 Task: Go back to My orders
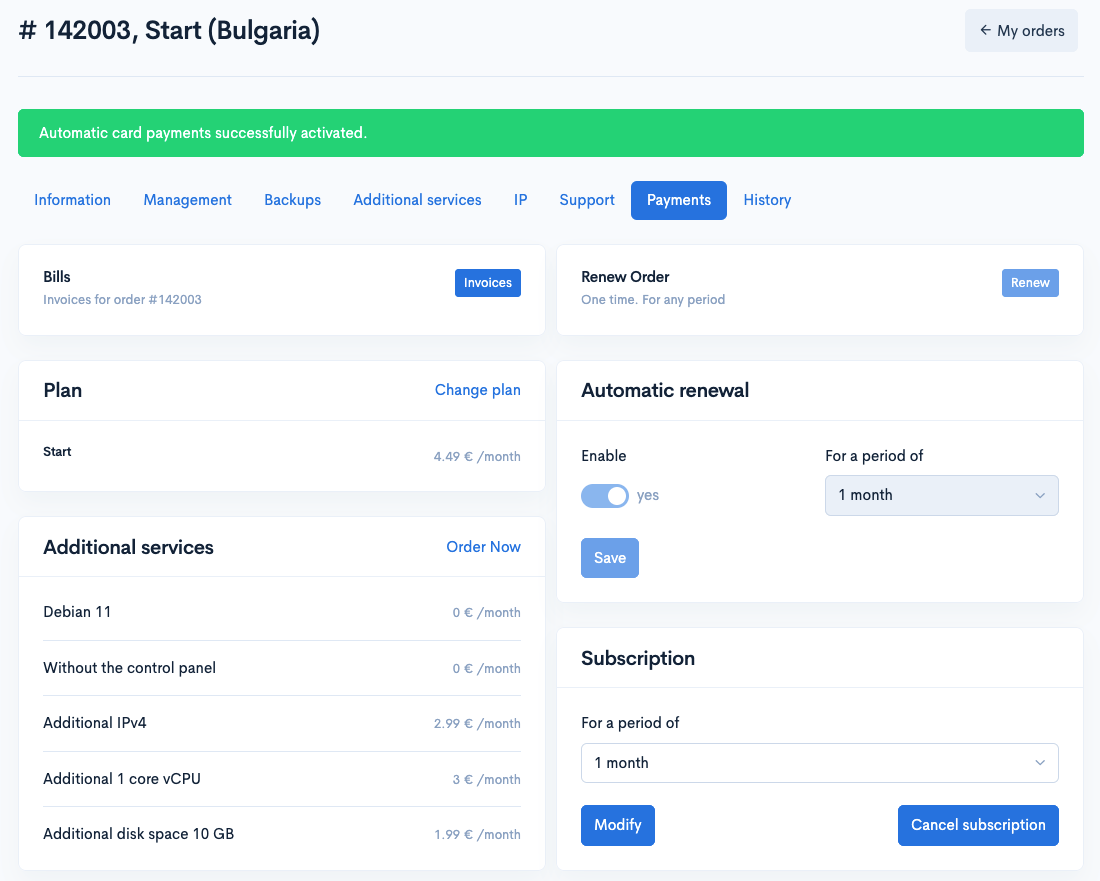pyautogui.click(x=1021, y=31)
